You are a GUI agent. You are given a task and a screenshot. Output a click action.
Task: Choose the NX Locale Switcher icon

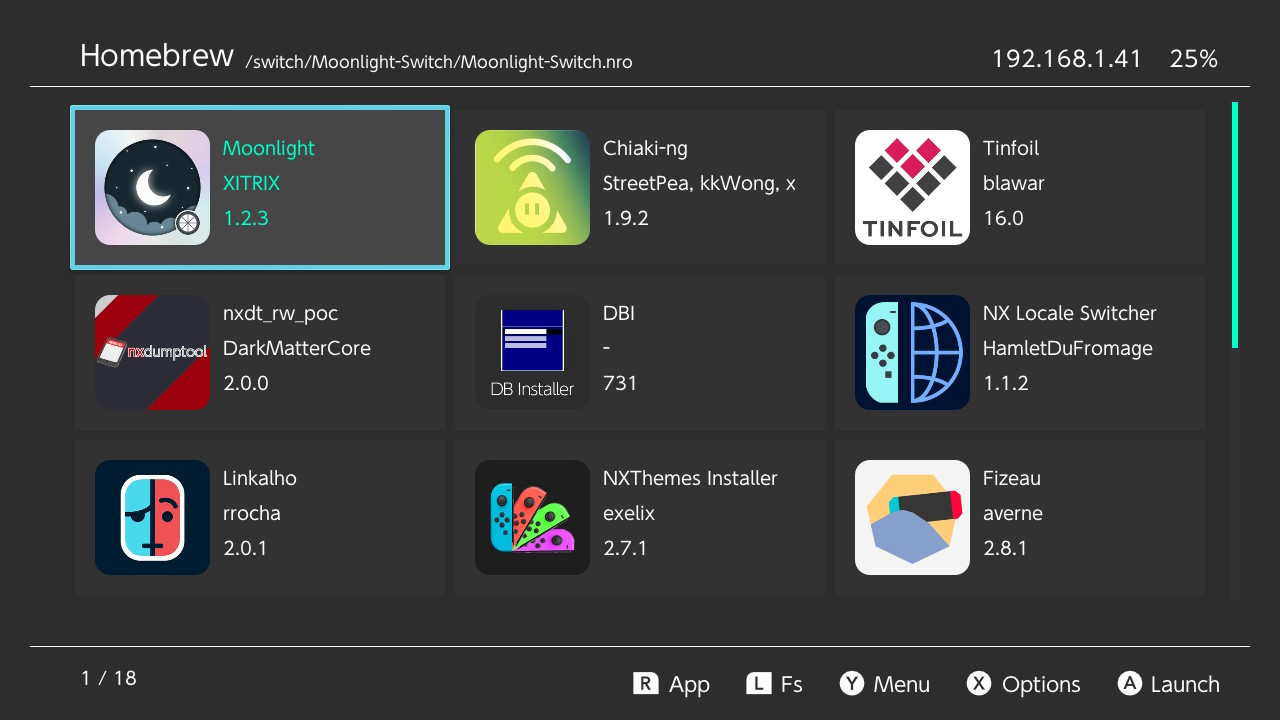tap(912, 352)
